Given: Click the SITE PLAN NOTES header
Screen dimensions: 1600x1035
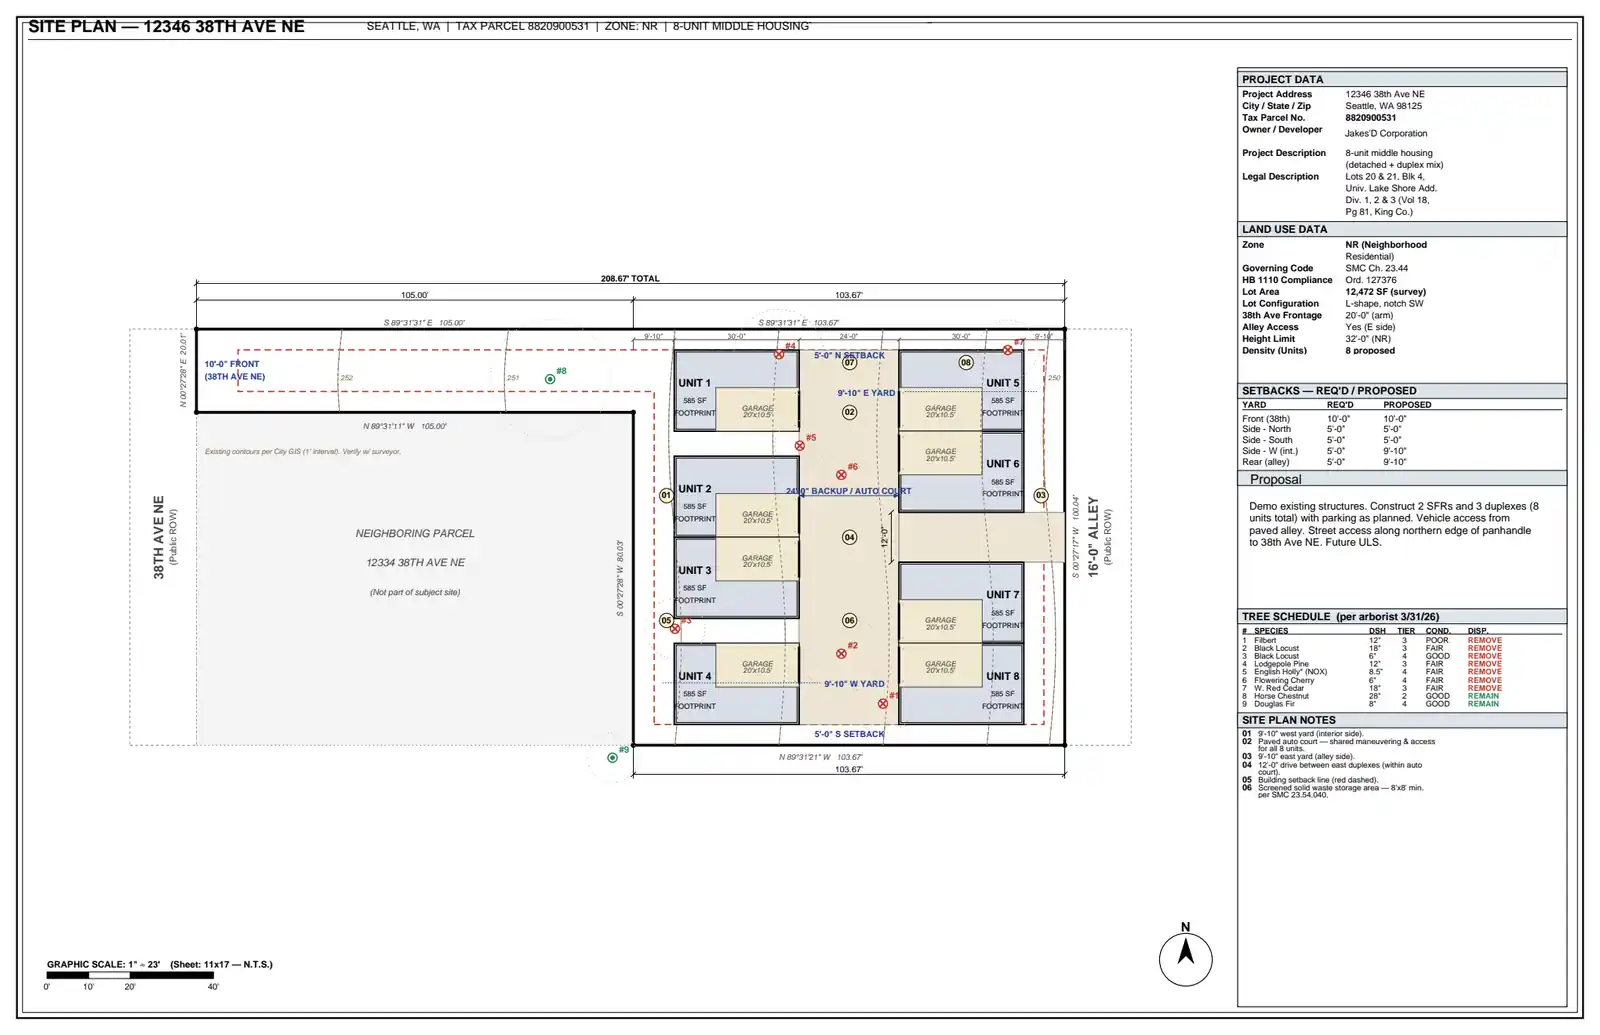Looking at the screenshot, I should [1402, 720].
